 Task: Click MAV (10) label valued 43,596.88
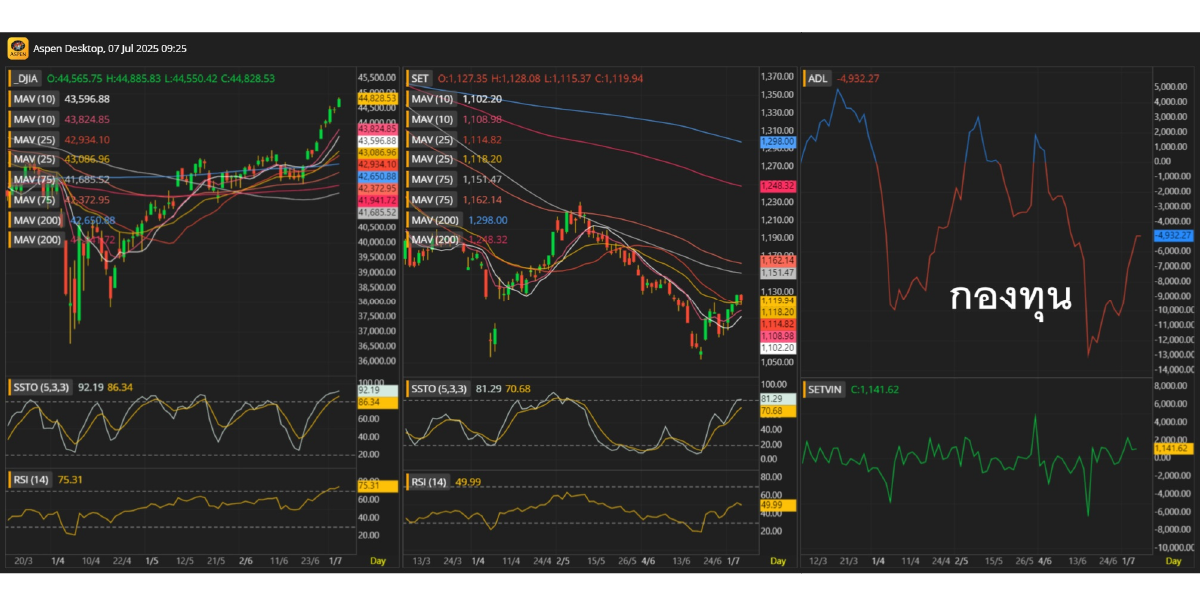pyautogui.click(x=34, y=99)
